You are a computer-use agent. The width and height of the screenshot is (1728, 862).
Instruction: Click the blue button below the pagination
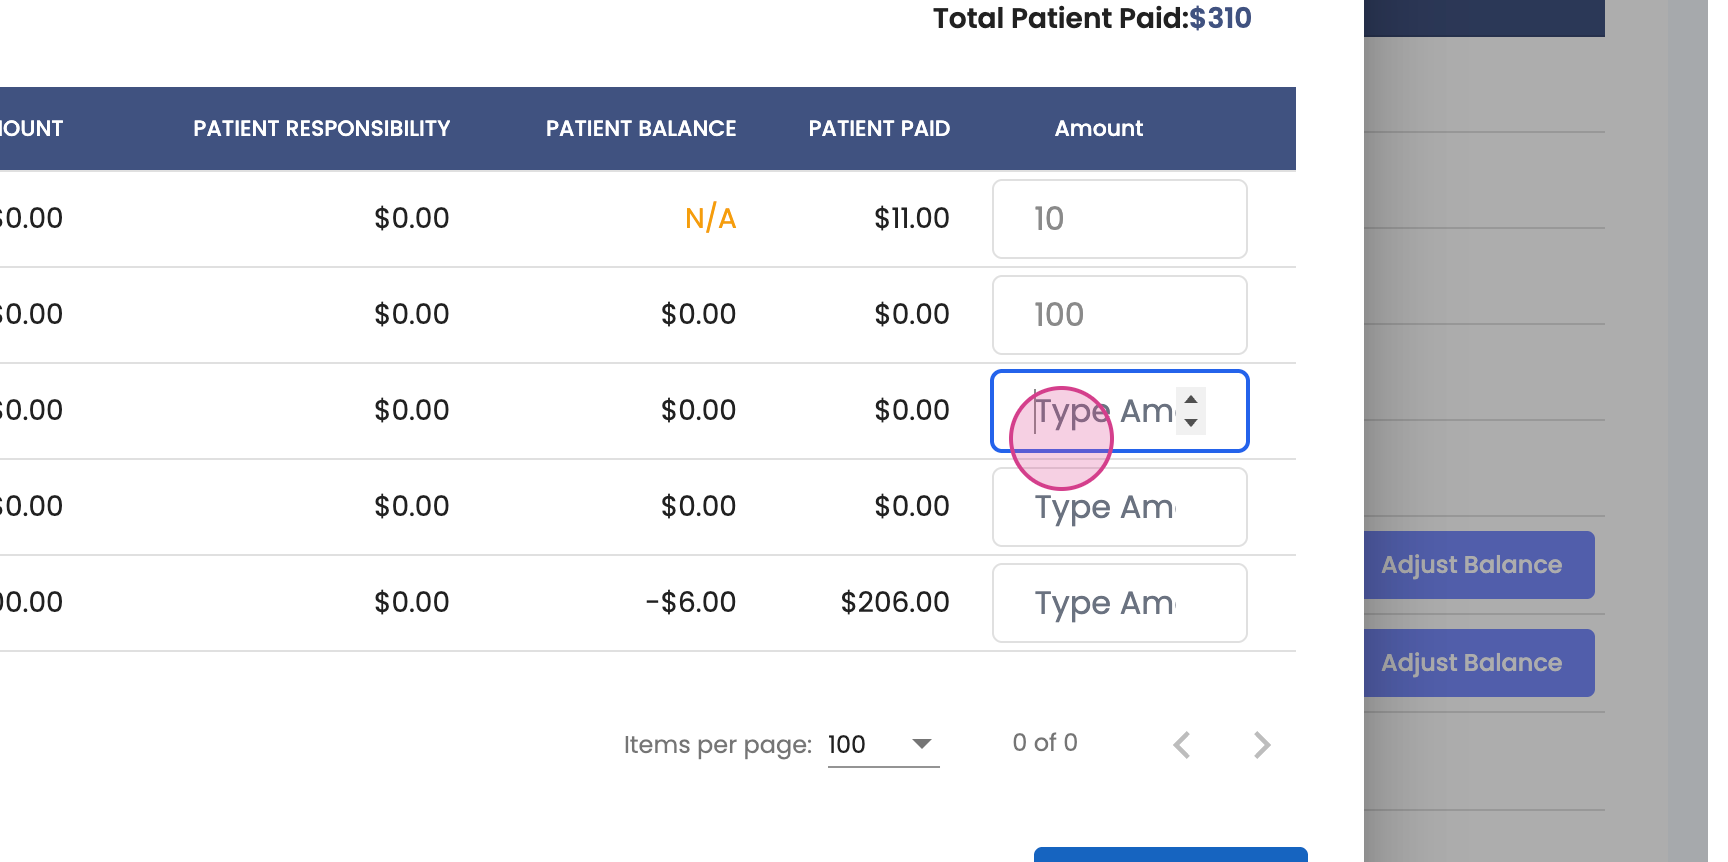(1170, 855)
